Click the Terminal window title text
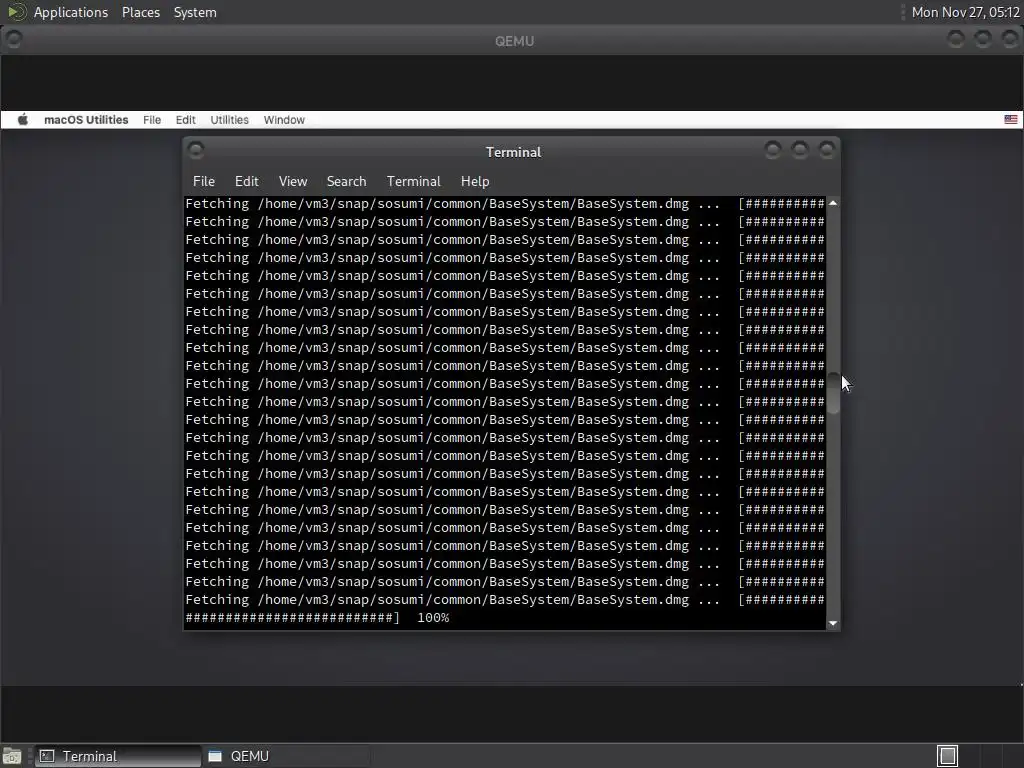The width and height of the screenshot is (1024, 768). pyautogui.click(x=513, y=152)
